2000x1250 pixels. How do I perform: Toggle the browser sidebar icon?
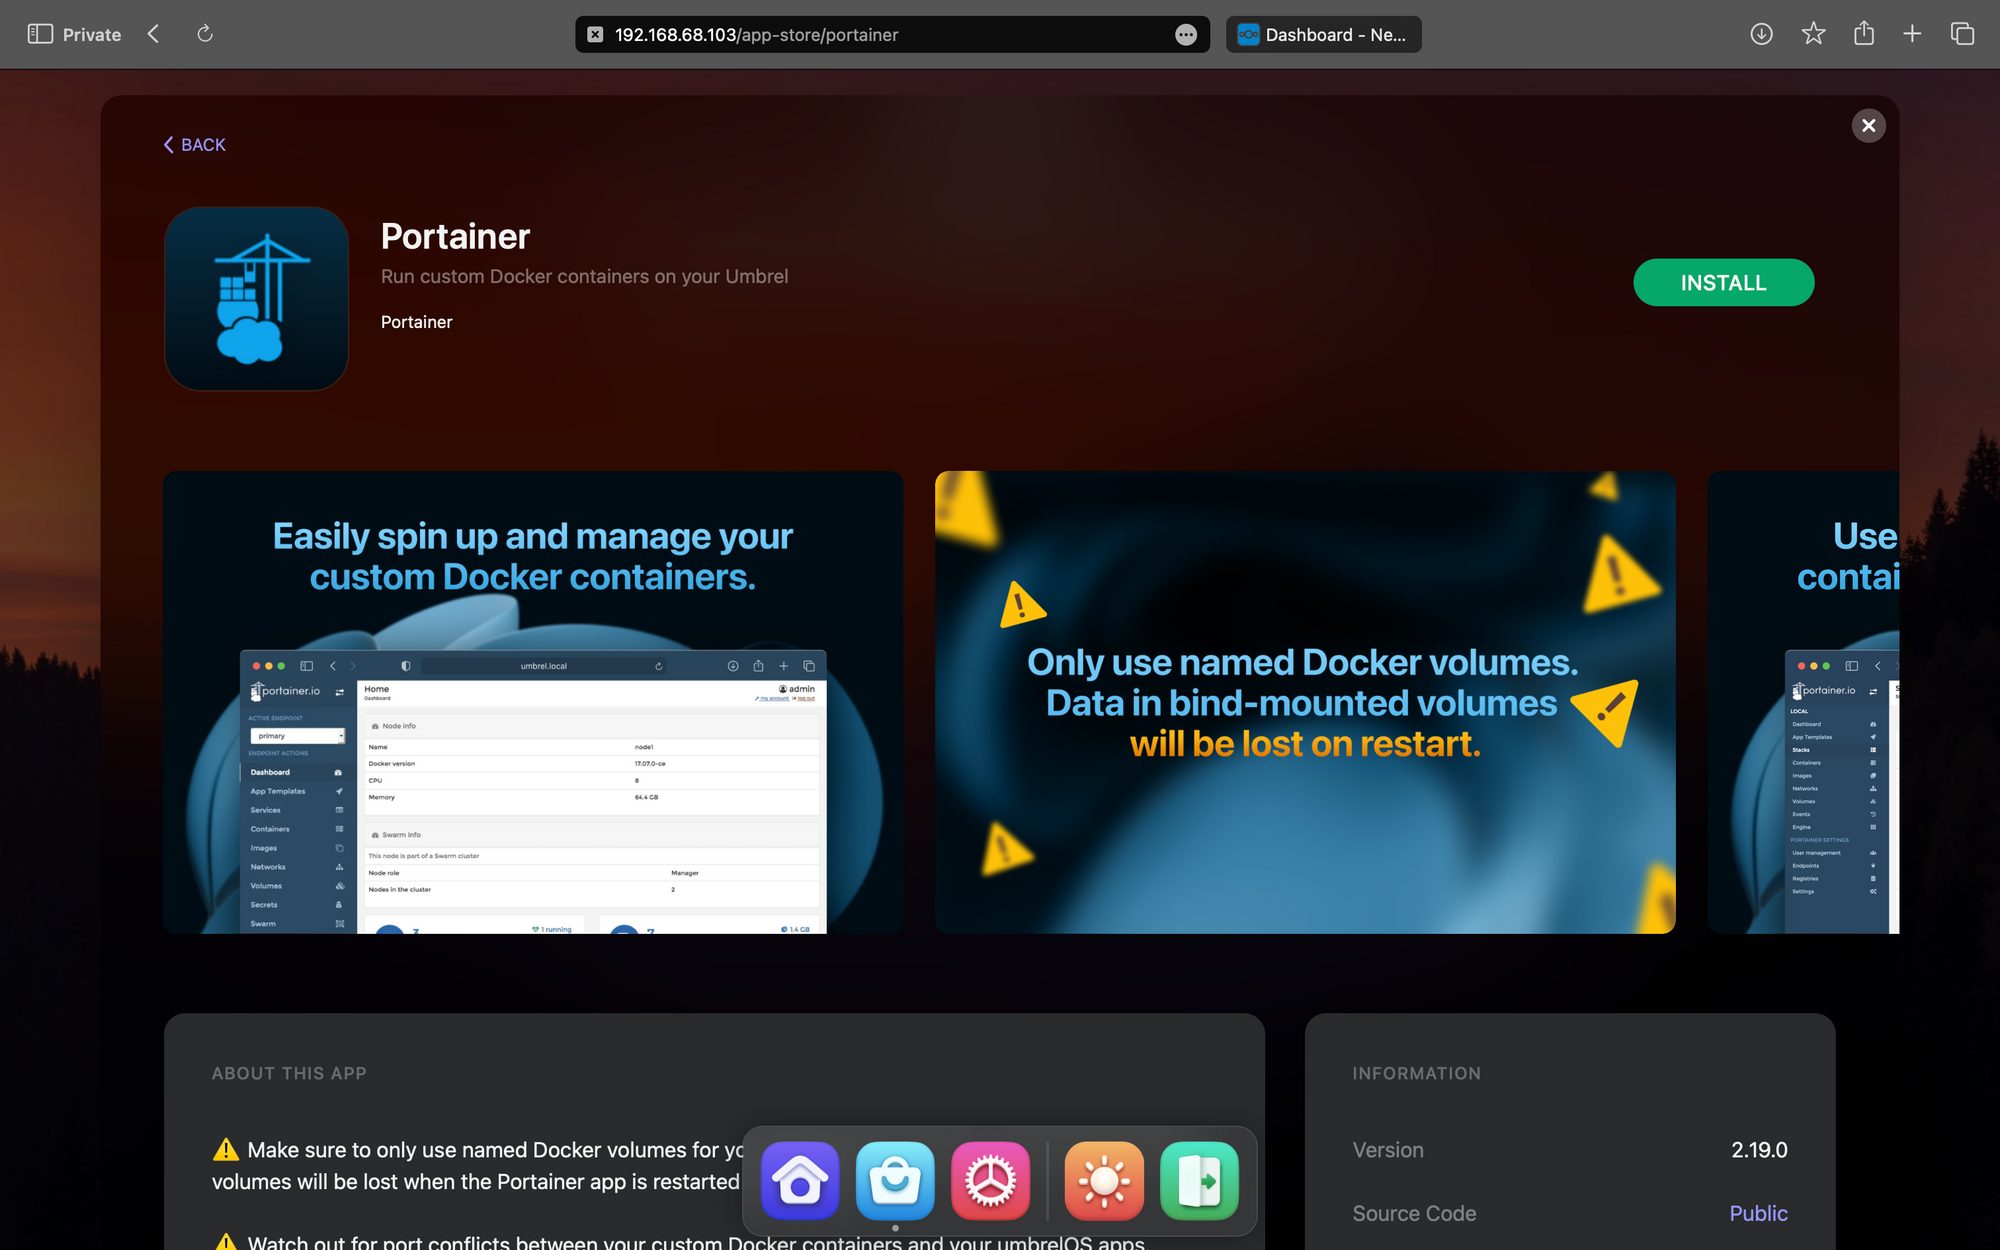(x=40, y=34)
